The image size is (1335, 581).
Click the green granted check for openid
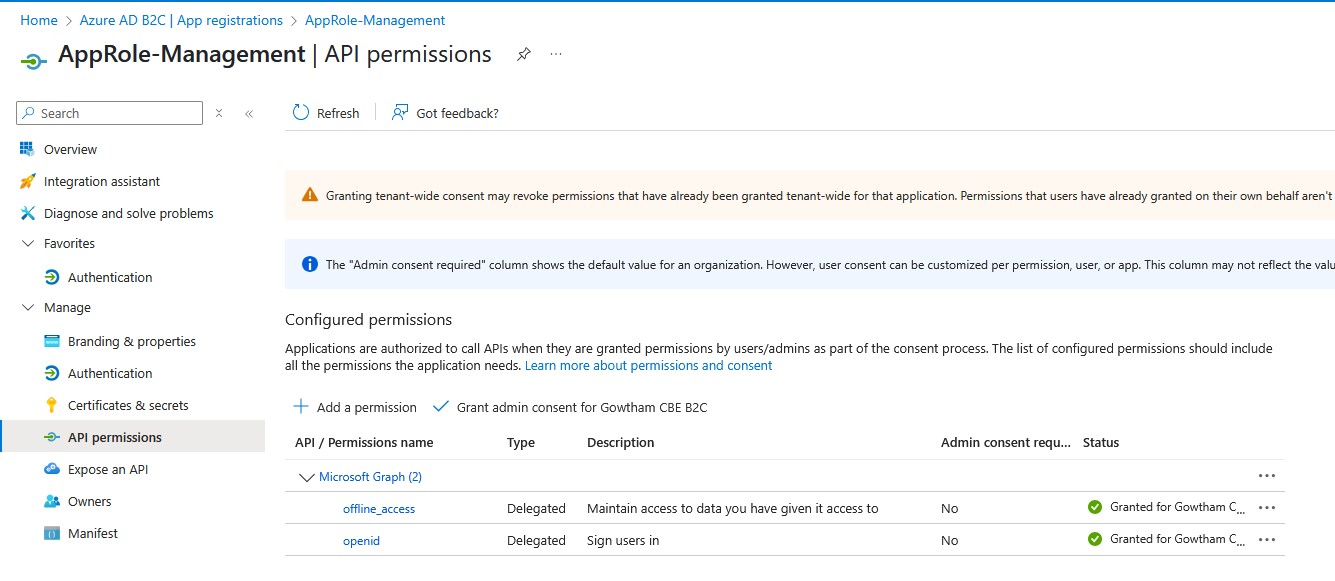coord(1095,539)
